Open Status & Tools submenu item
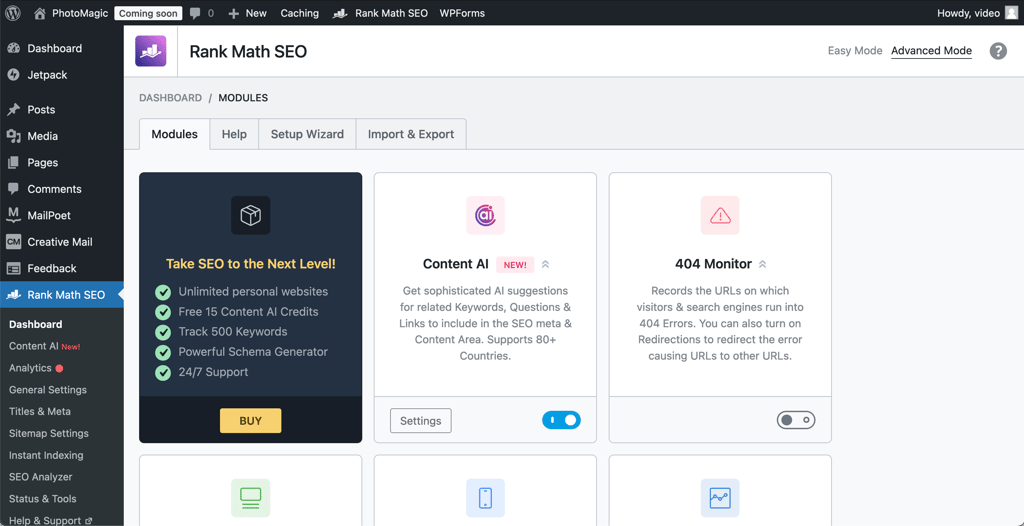1024x526 pixels. tap(42, 499)
